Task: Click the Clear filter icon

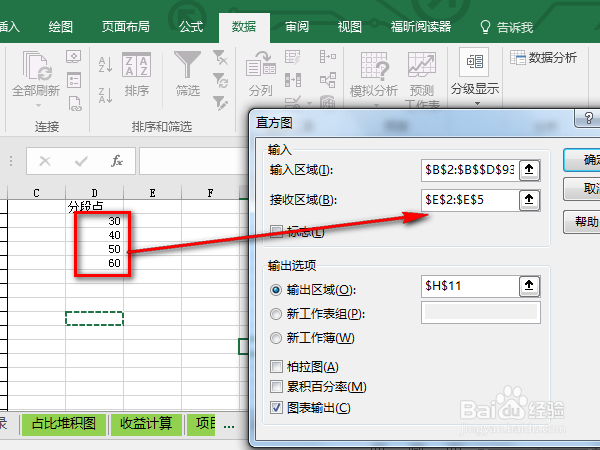Action: point(220,57)
